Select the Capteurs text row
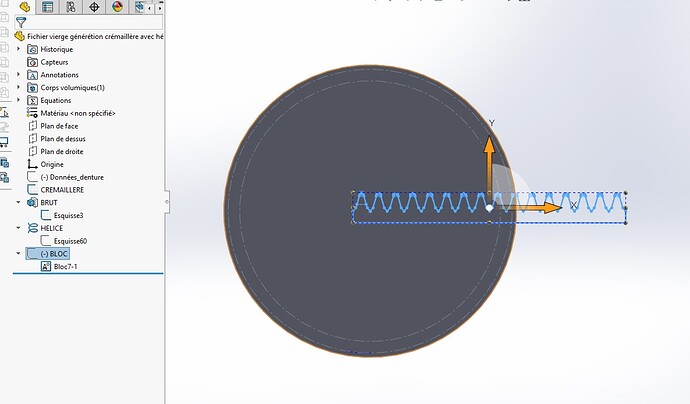 (54, 62)
